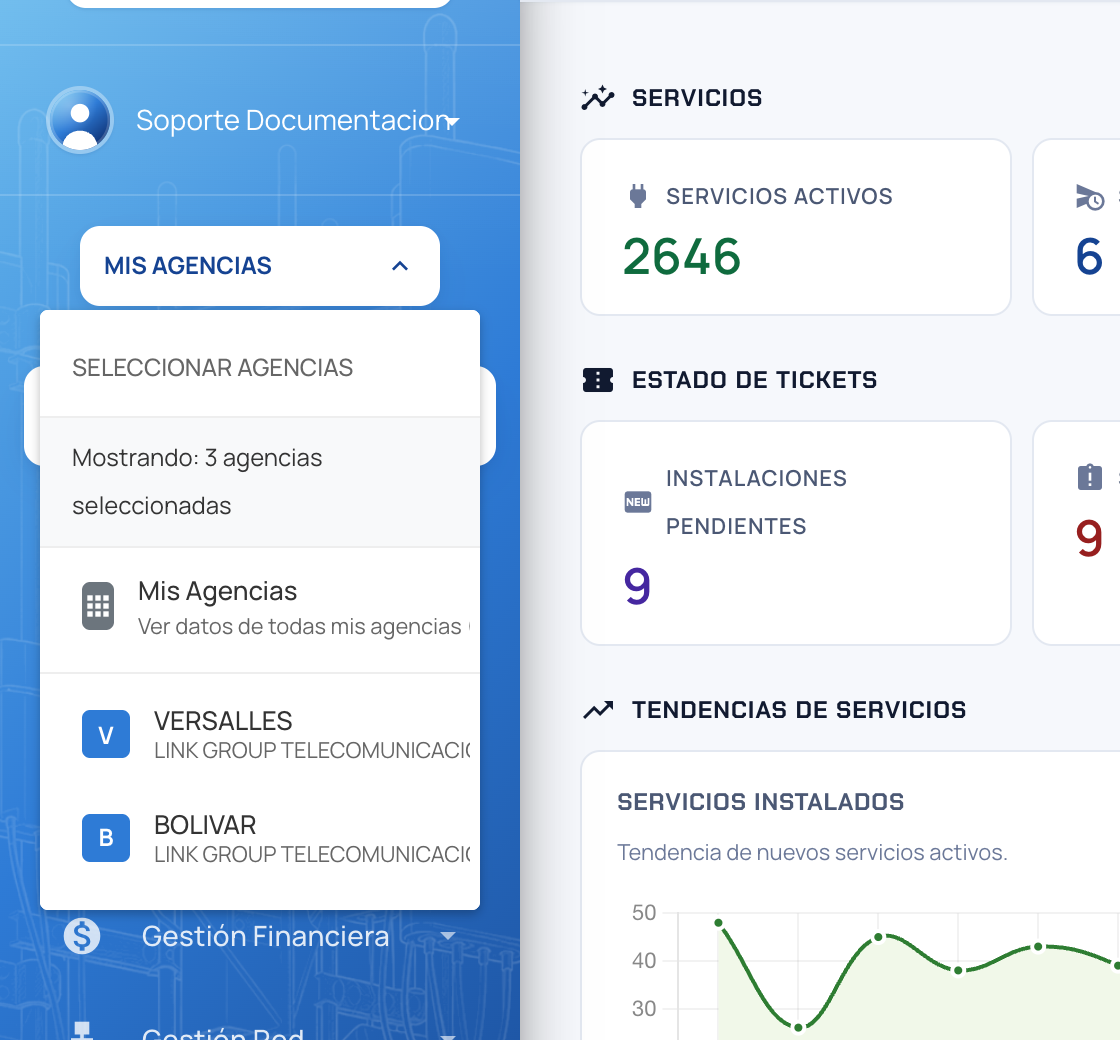This screenshot has height=1040, width=1120.
Task: Click the ESTADO DE TICKETS heading
Action: tap(754, 380)
